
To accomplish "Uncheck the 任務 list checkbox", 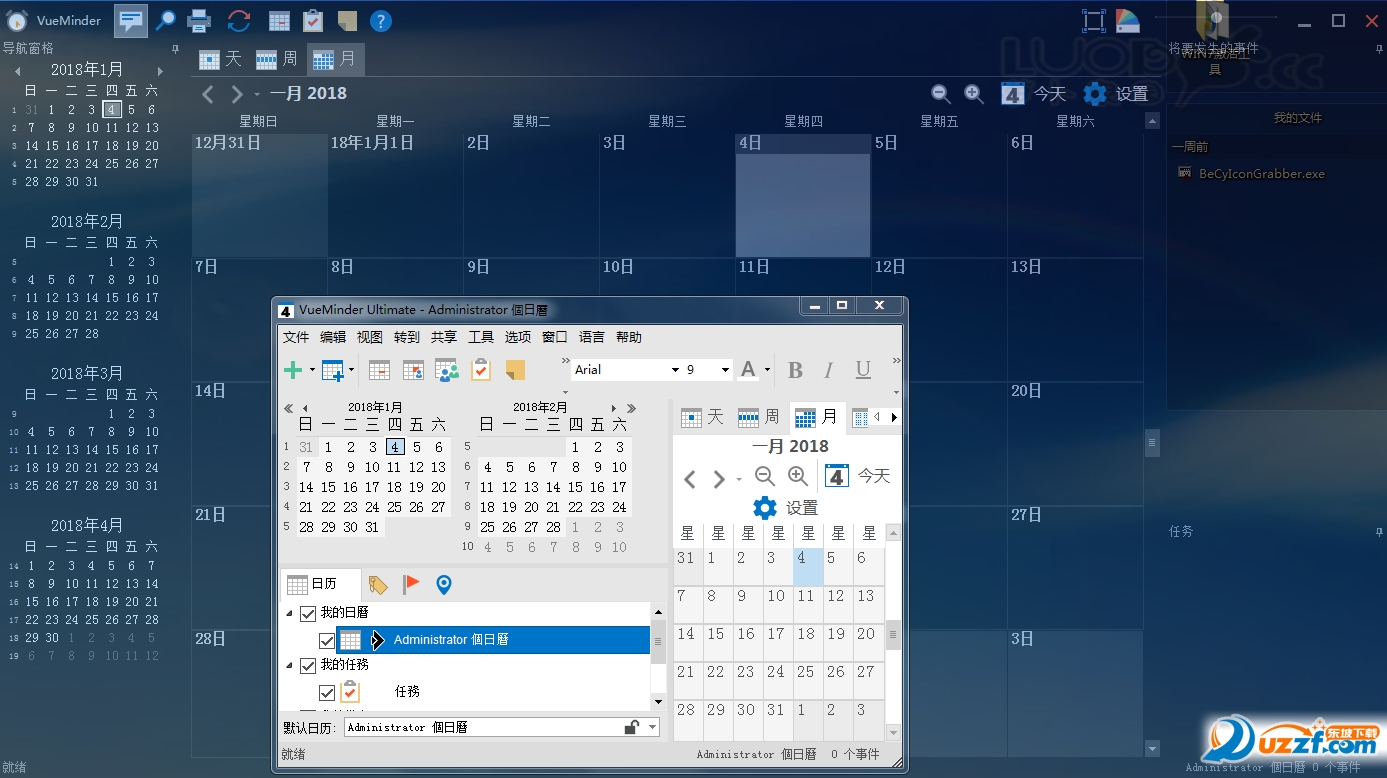I will (x=327, y=692).
